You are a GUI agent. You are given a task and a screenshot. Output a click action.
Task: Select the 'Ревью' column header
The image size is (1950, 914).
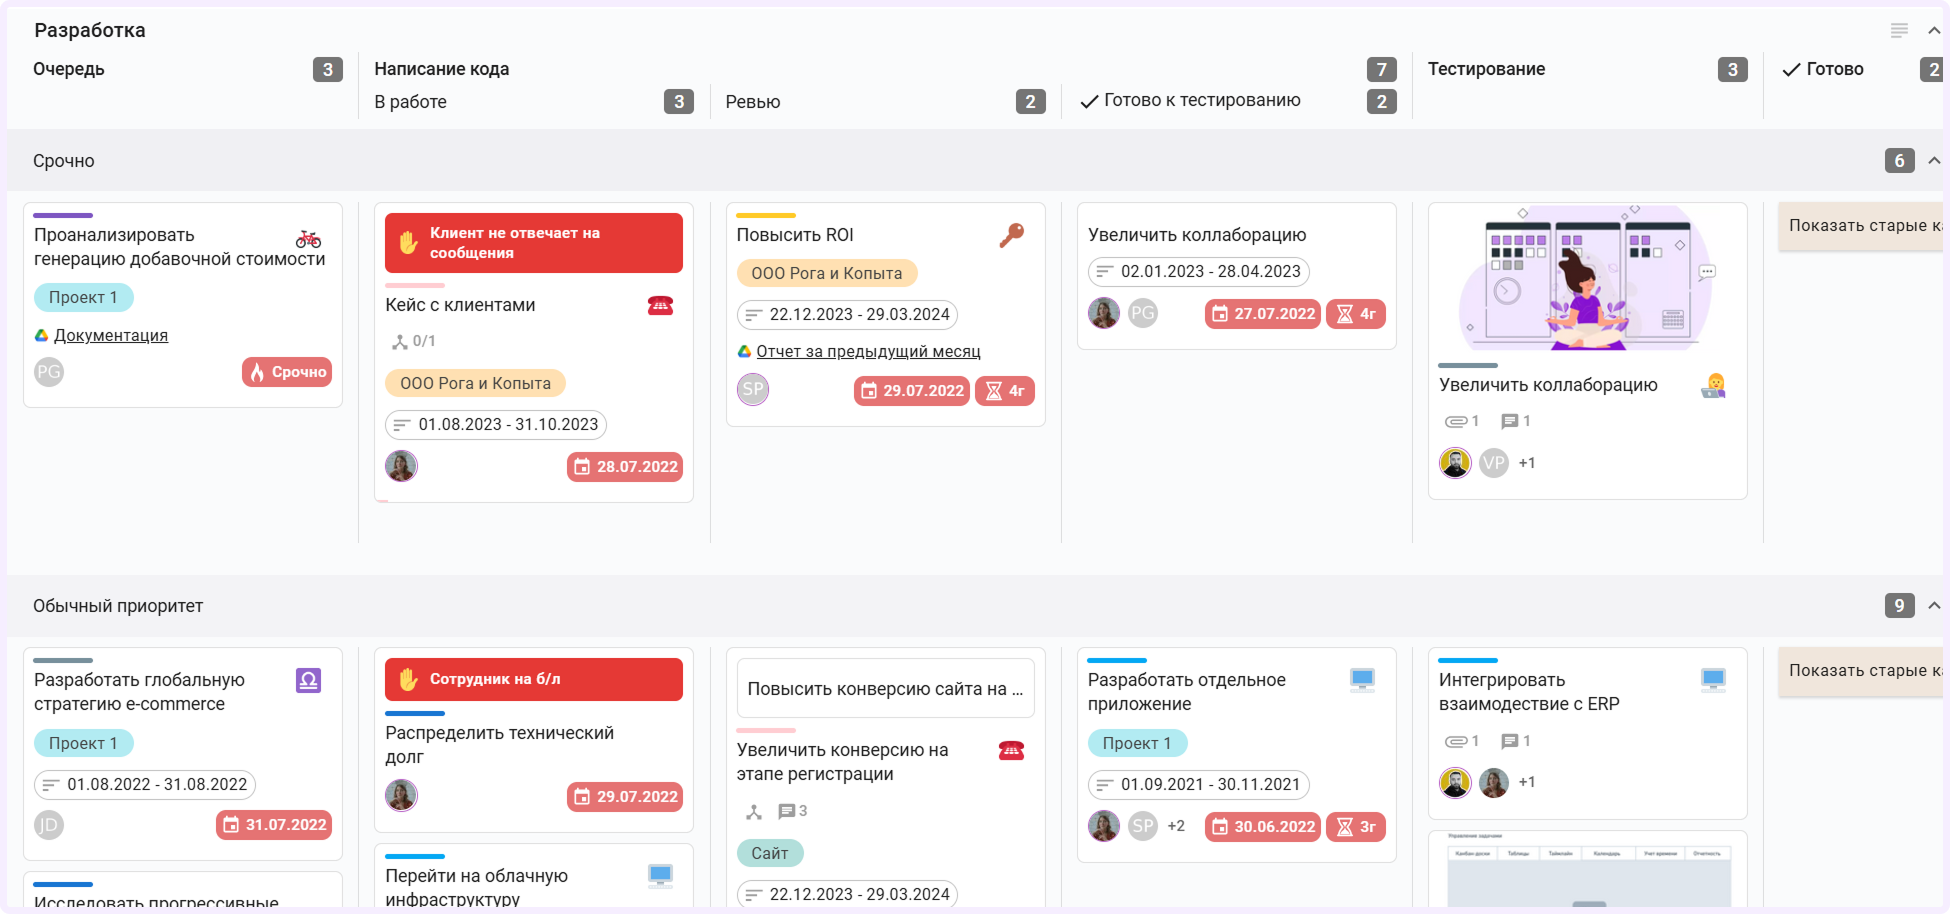(x=753, y=101)
